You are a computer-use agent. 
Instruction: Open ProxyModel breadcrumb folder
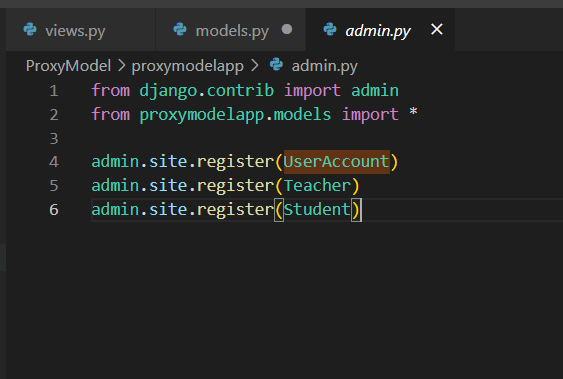click(68, 66)
